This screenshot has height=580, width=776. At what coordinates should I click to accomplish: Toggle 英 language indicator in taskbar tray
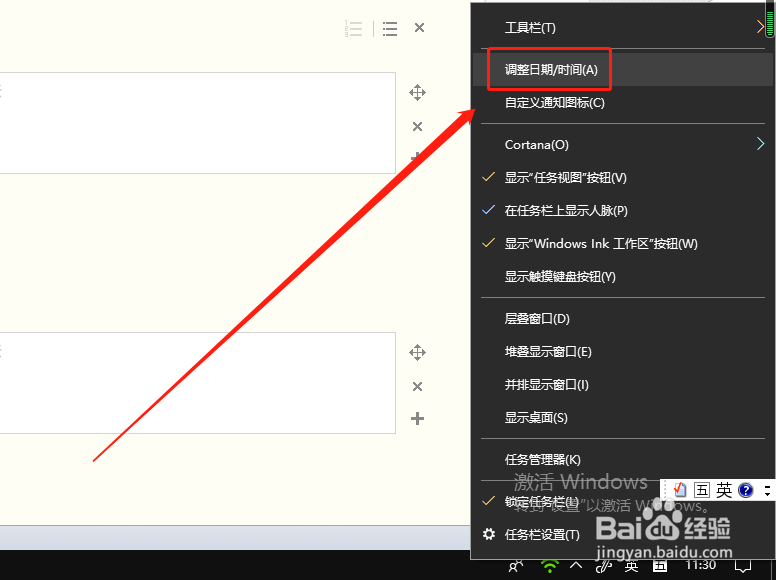click(x=631, y=567)
